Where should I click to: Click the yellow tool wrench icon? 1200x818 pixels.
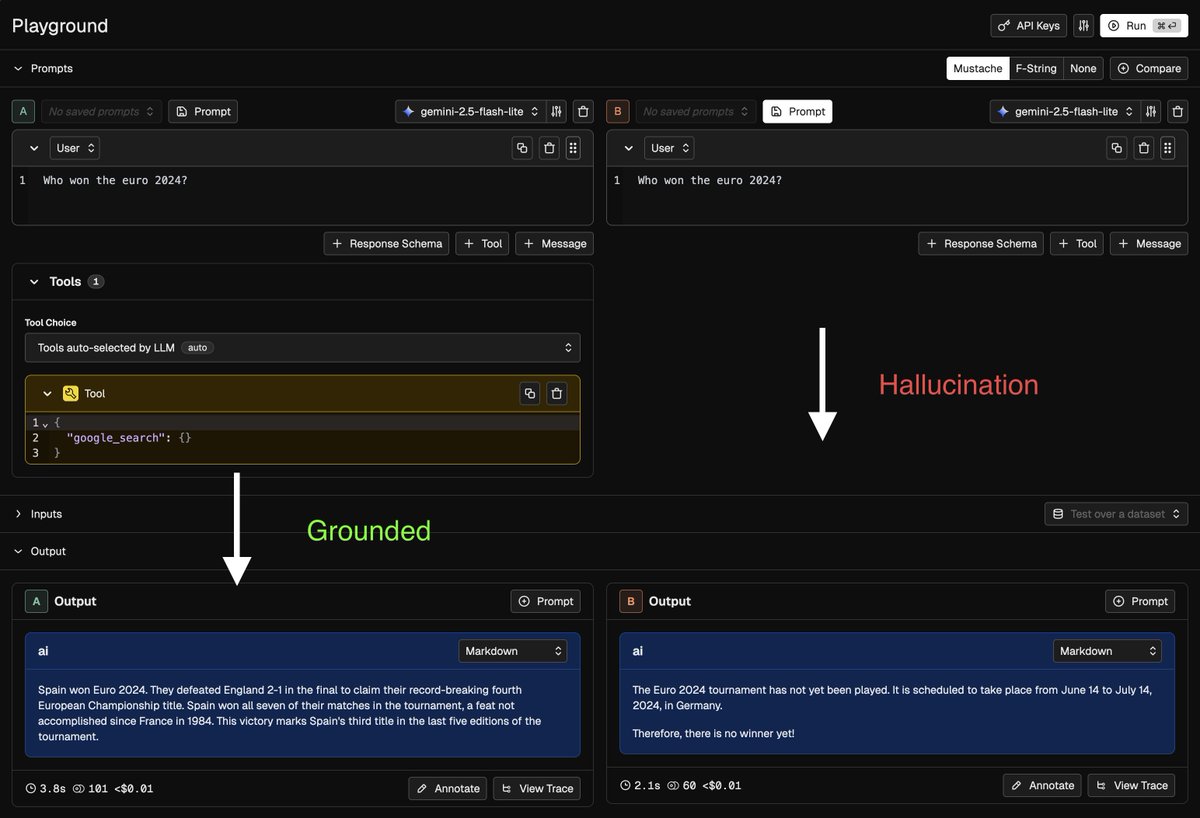(71, 393)
